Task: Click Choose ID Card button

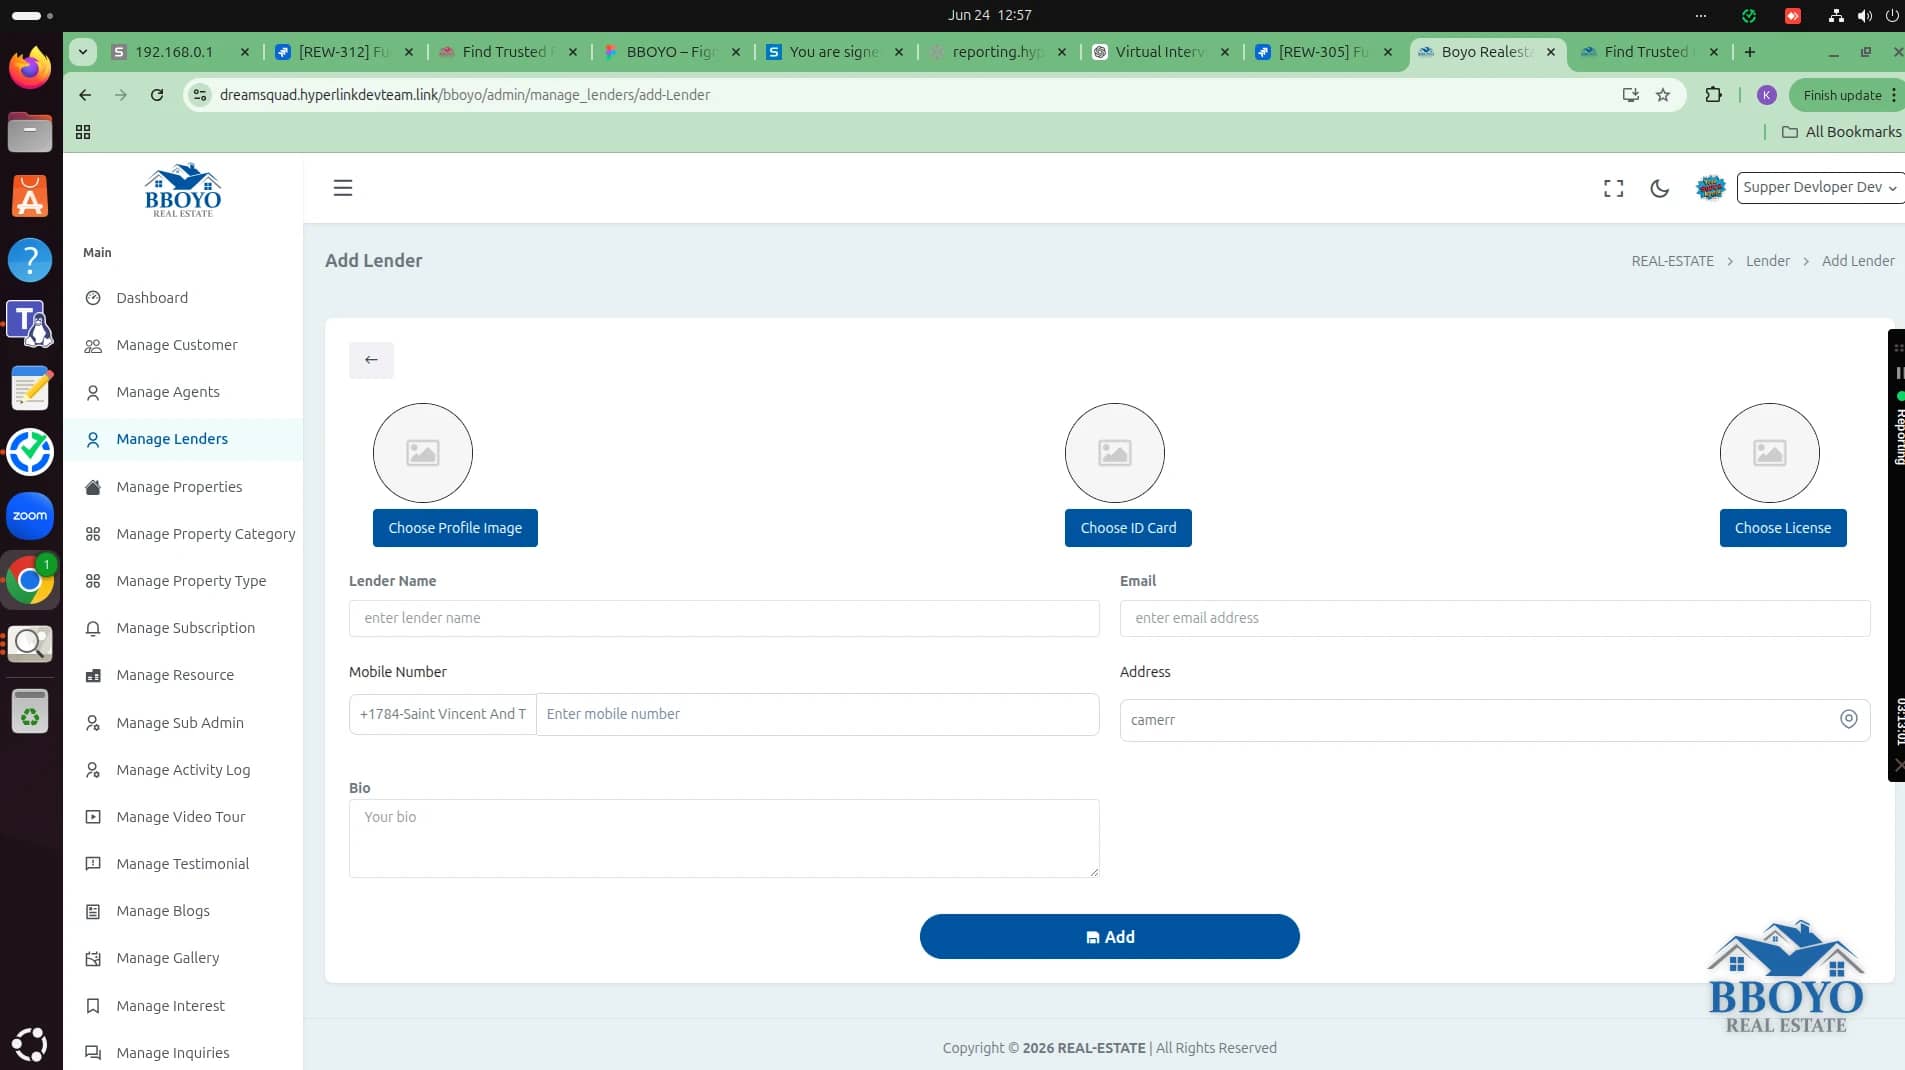Action: tap(1128, 528)
